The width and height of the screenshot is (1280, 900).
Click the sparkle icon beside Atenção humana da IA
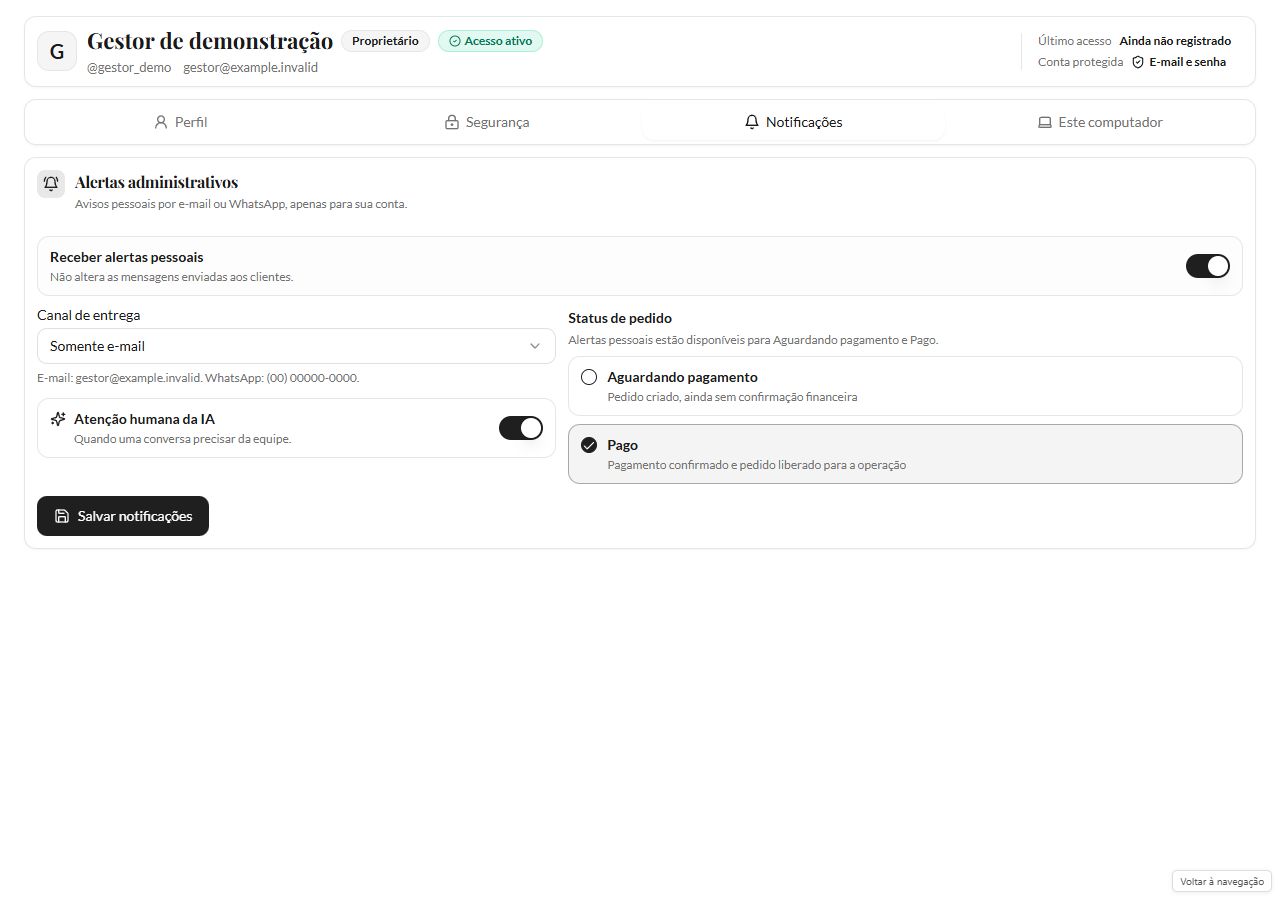58,419
